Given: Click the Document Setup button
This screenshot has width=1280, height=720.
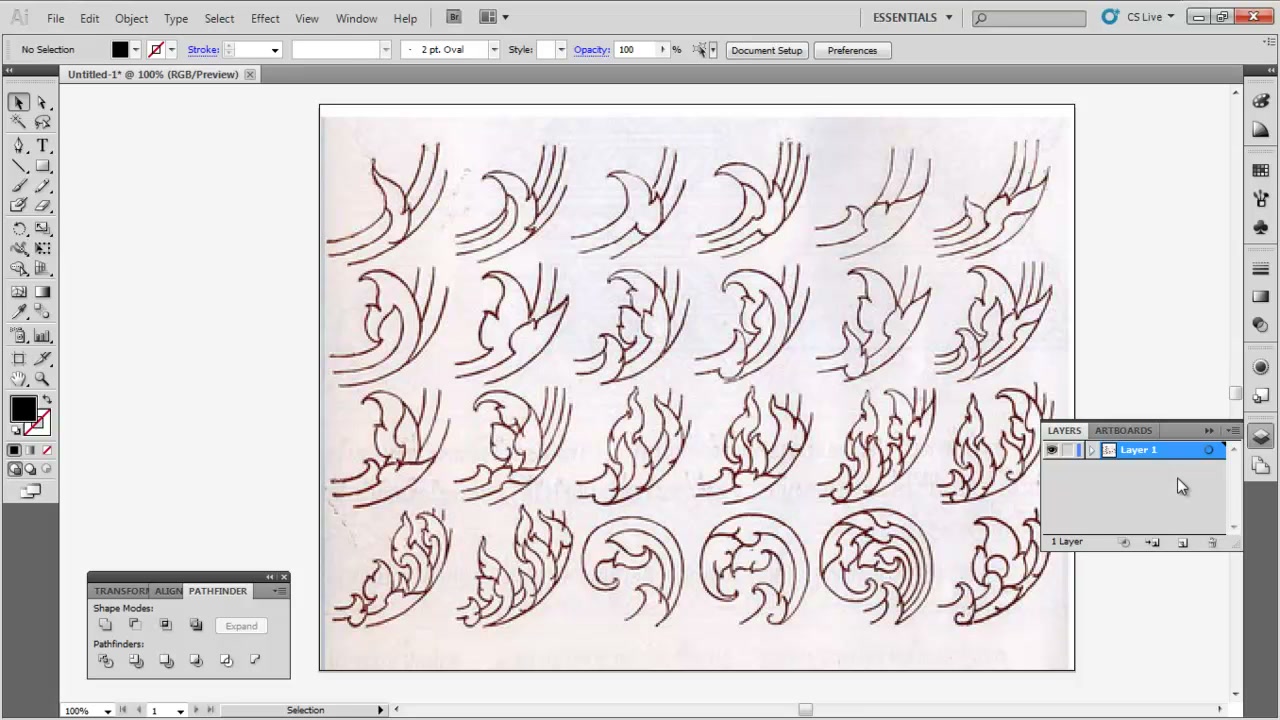Looking at the screenshot, I should coord(767,50).
